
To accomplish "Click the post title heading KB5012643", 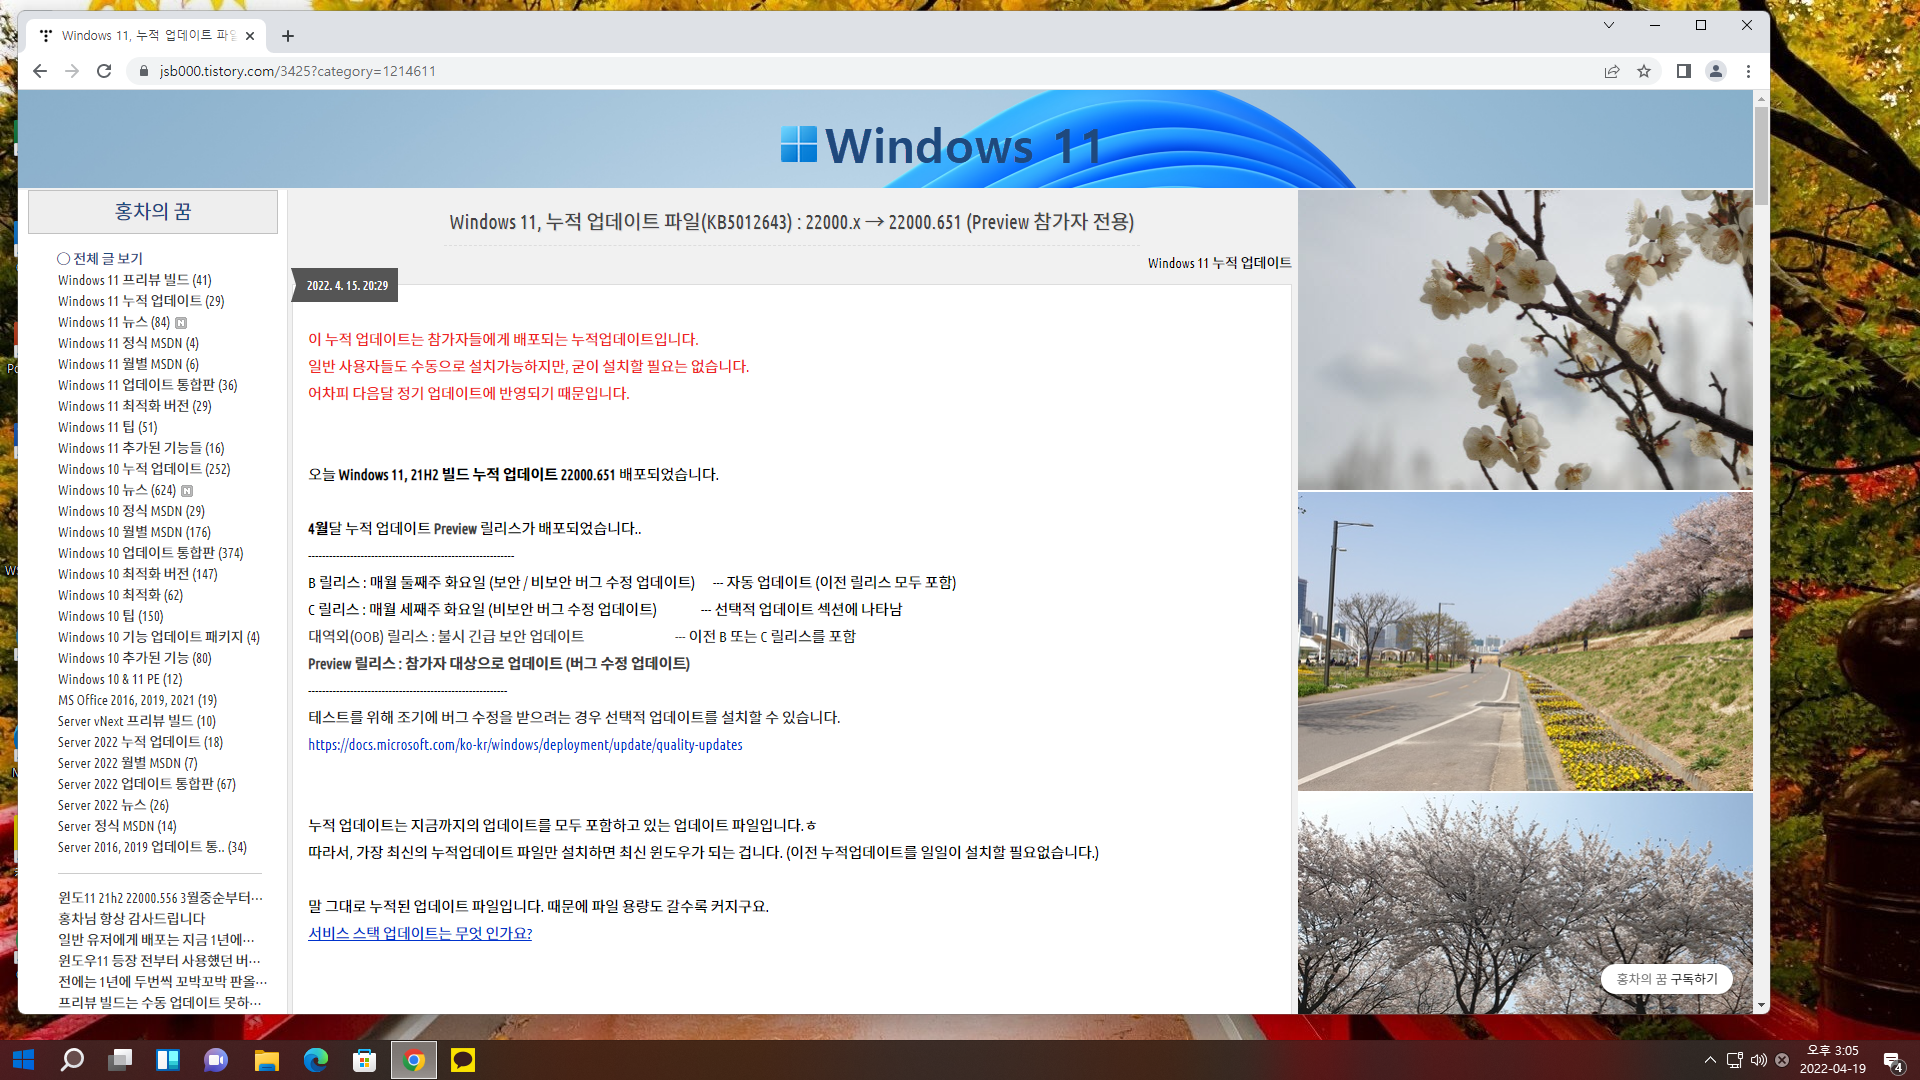I will tap(791, 222).
